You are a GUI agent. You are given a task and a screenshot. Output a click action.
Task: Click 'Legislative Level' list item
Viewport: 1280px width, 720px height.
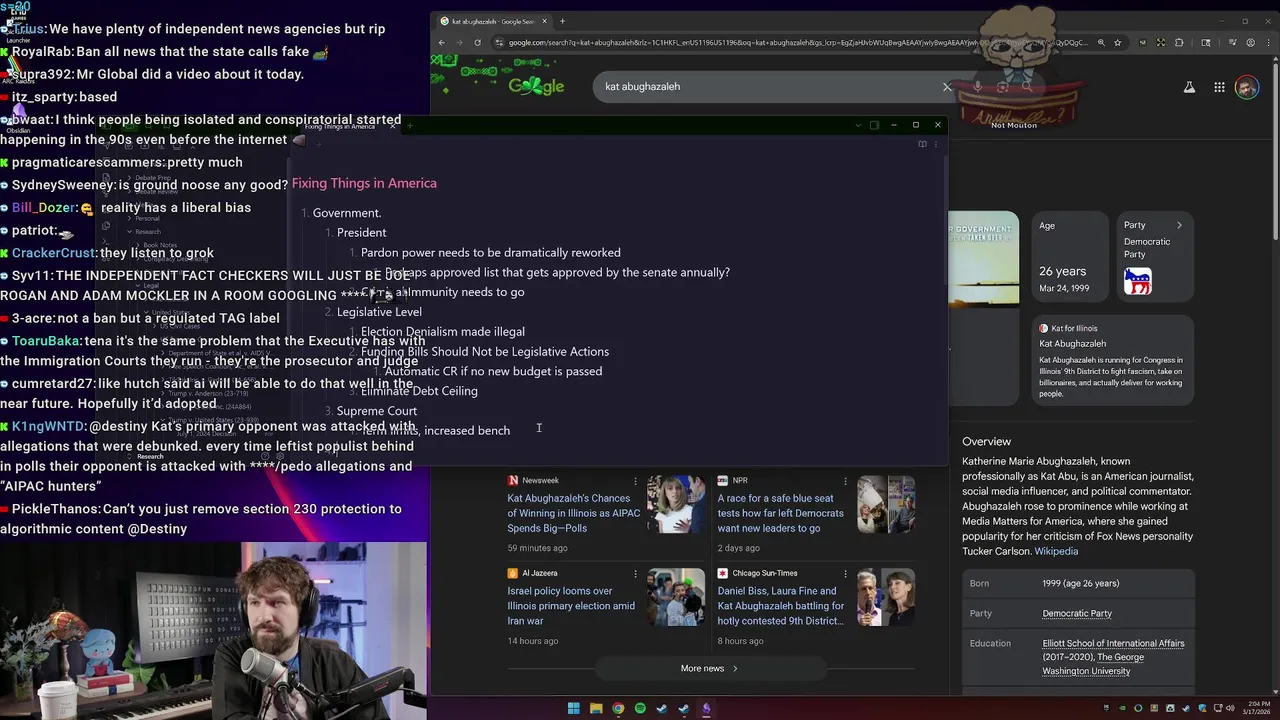point(379,312)
